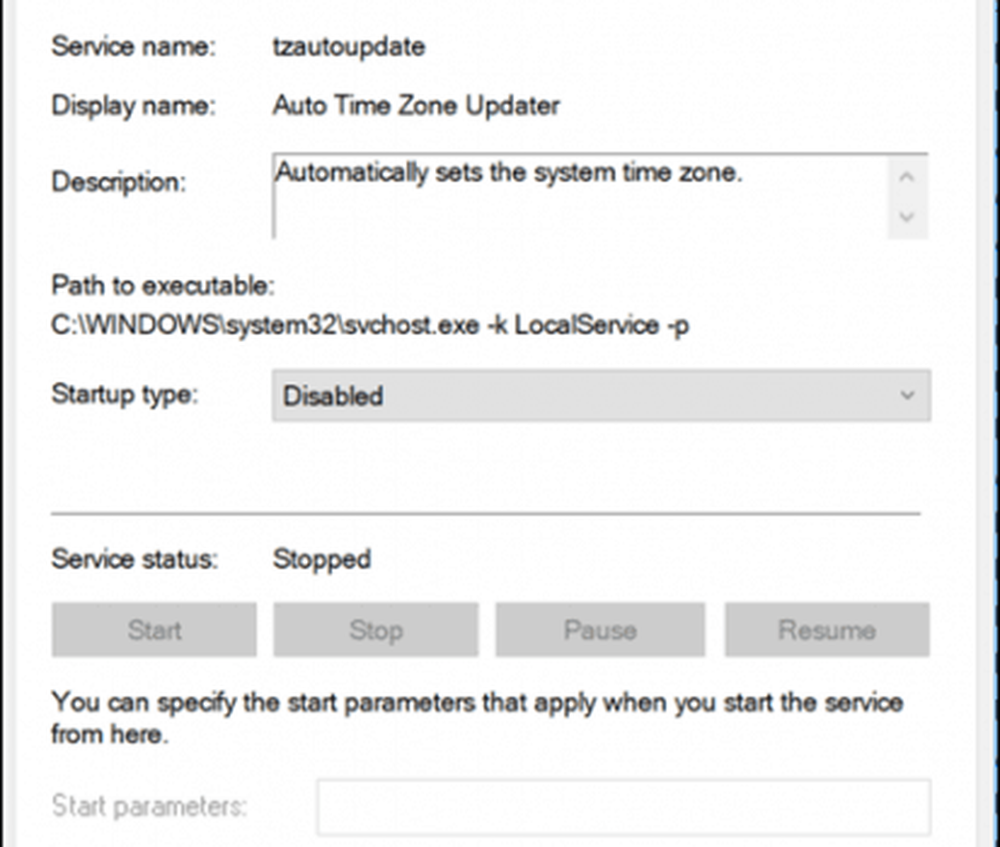Open the Startup type dropdown showing Disabled
1000x847 pixels.
[600, 395]
